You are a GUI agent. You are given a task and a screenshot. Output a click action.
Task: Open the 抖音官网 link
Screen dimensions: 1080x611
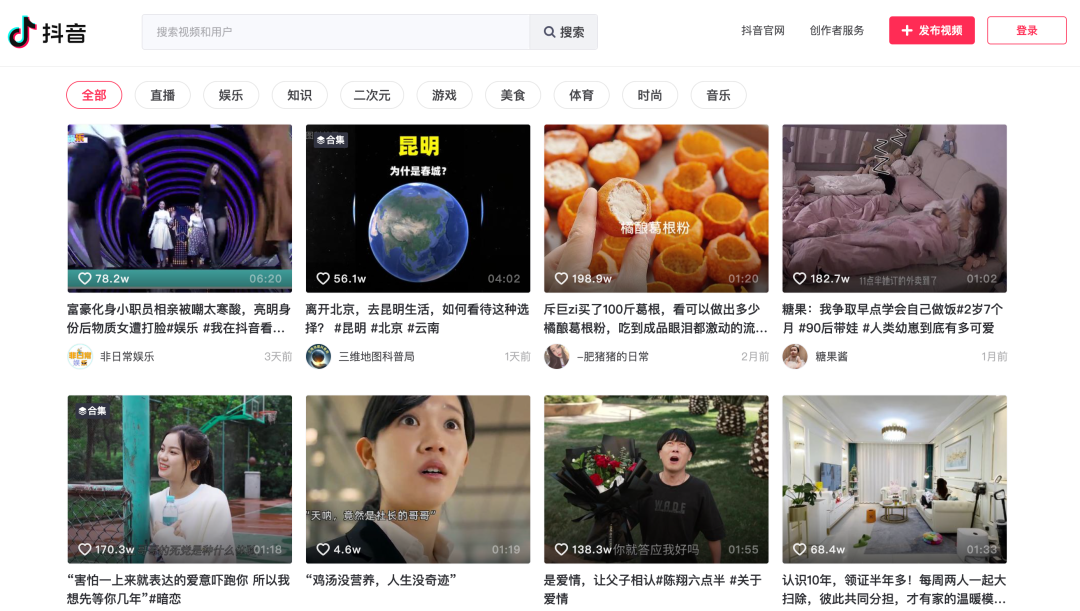762,30
